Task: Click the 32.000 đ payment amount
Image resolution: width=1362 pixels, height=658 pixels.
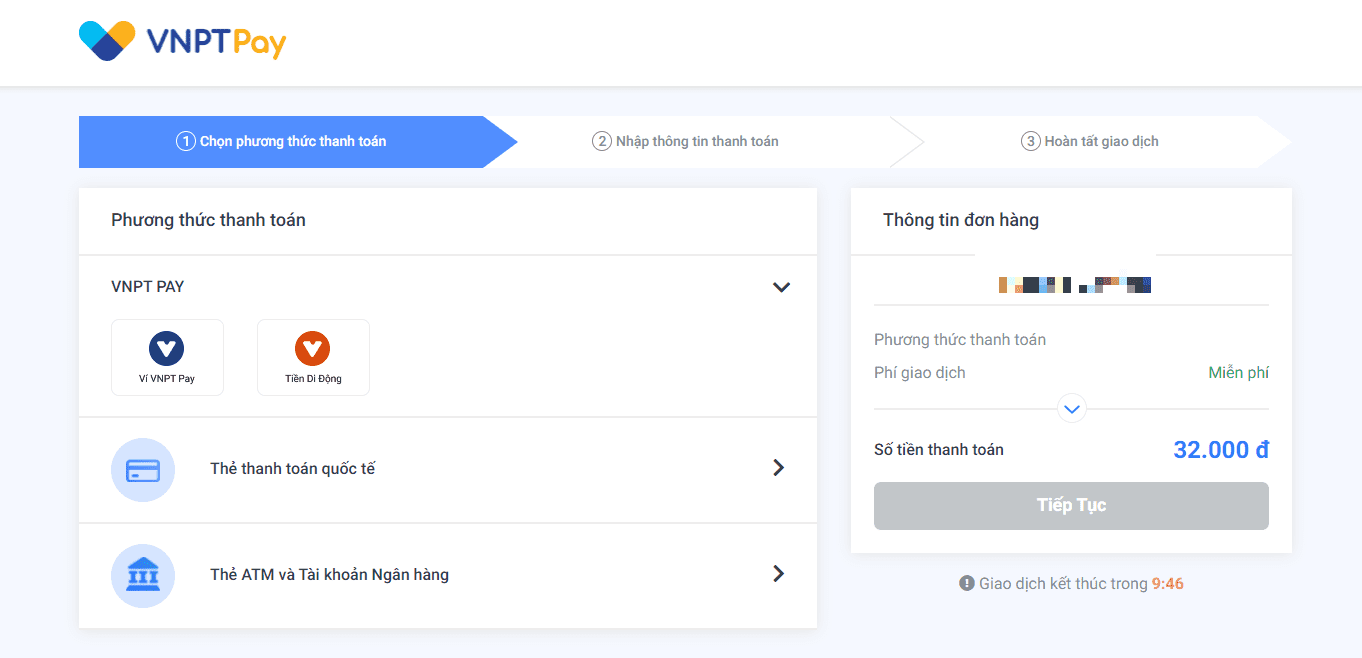Action: (1221, 450)
